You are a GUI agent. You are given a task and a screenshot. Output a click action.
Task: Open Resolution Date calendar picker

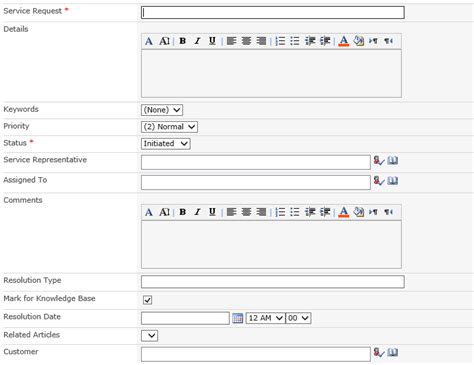click(x=238, y=318)
